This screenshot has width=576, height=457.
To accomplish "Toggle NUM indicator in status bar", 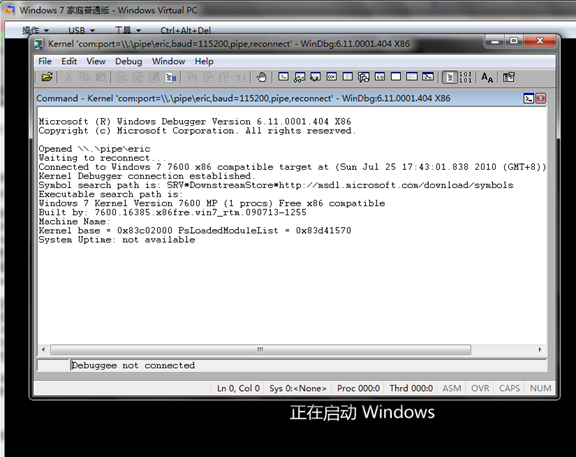I will pyautogui.click(x=540, y=388).
